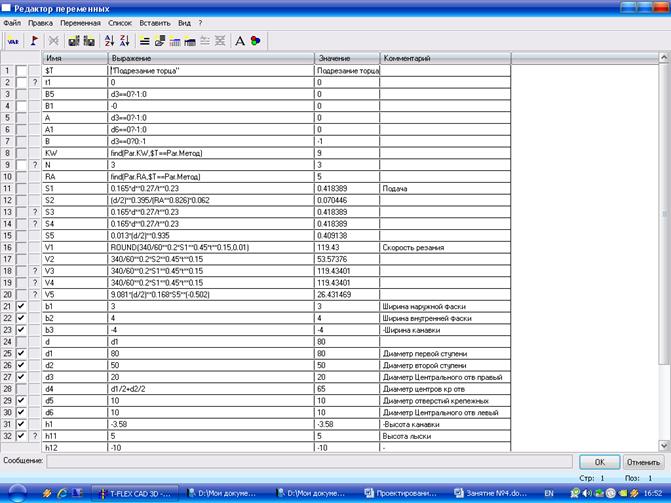
Task: Open the Windows Start button
Action: pyautogui.click(x=17, y=493)
